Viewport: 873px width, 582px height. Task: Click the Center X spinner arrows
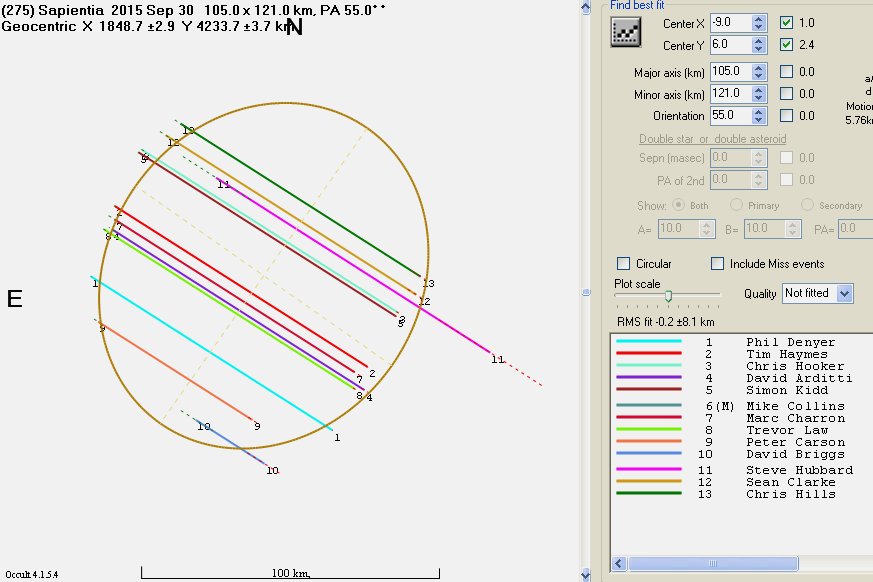pyautogui.click(x=758, y=22)
